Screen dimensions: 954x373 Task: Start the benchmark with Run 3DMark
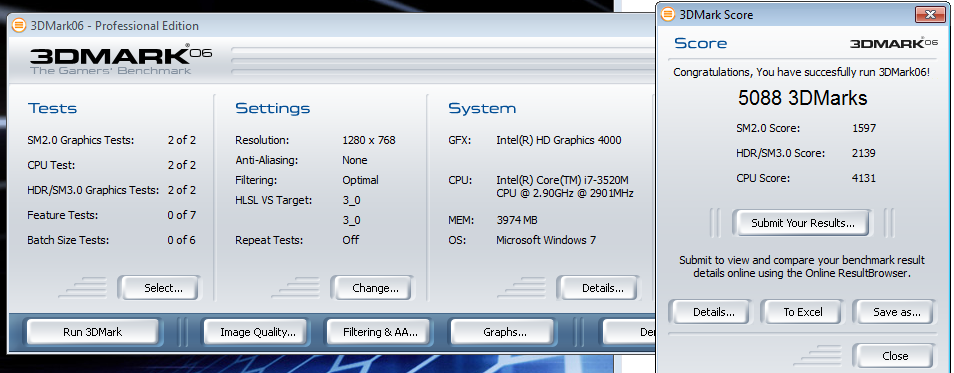pyautogui.click(x=92, y=332)
